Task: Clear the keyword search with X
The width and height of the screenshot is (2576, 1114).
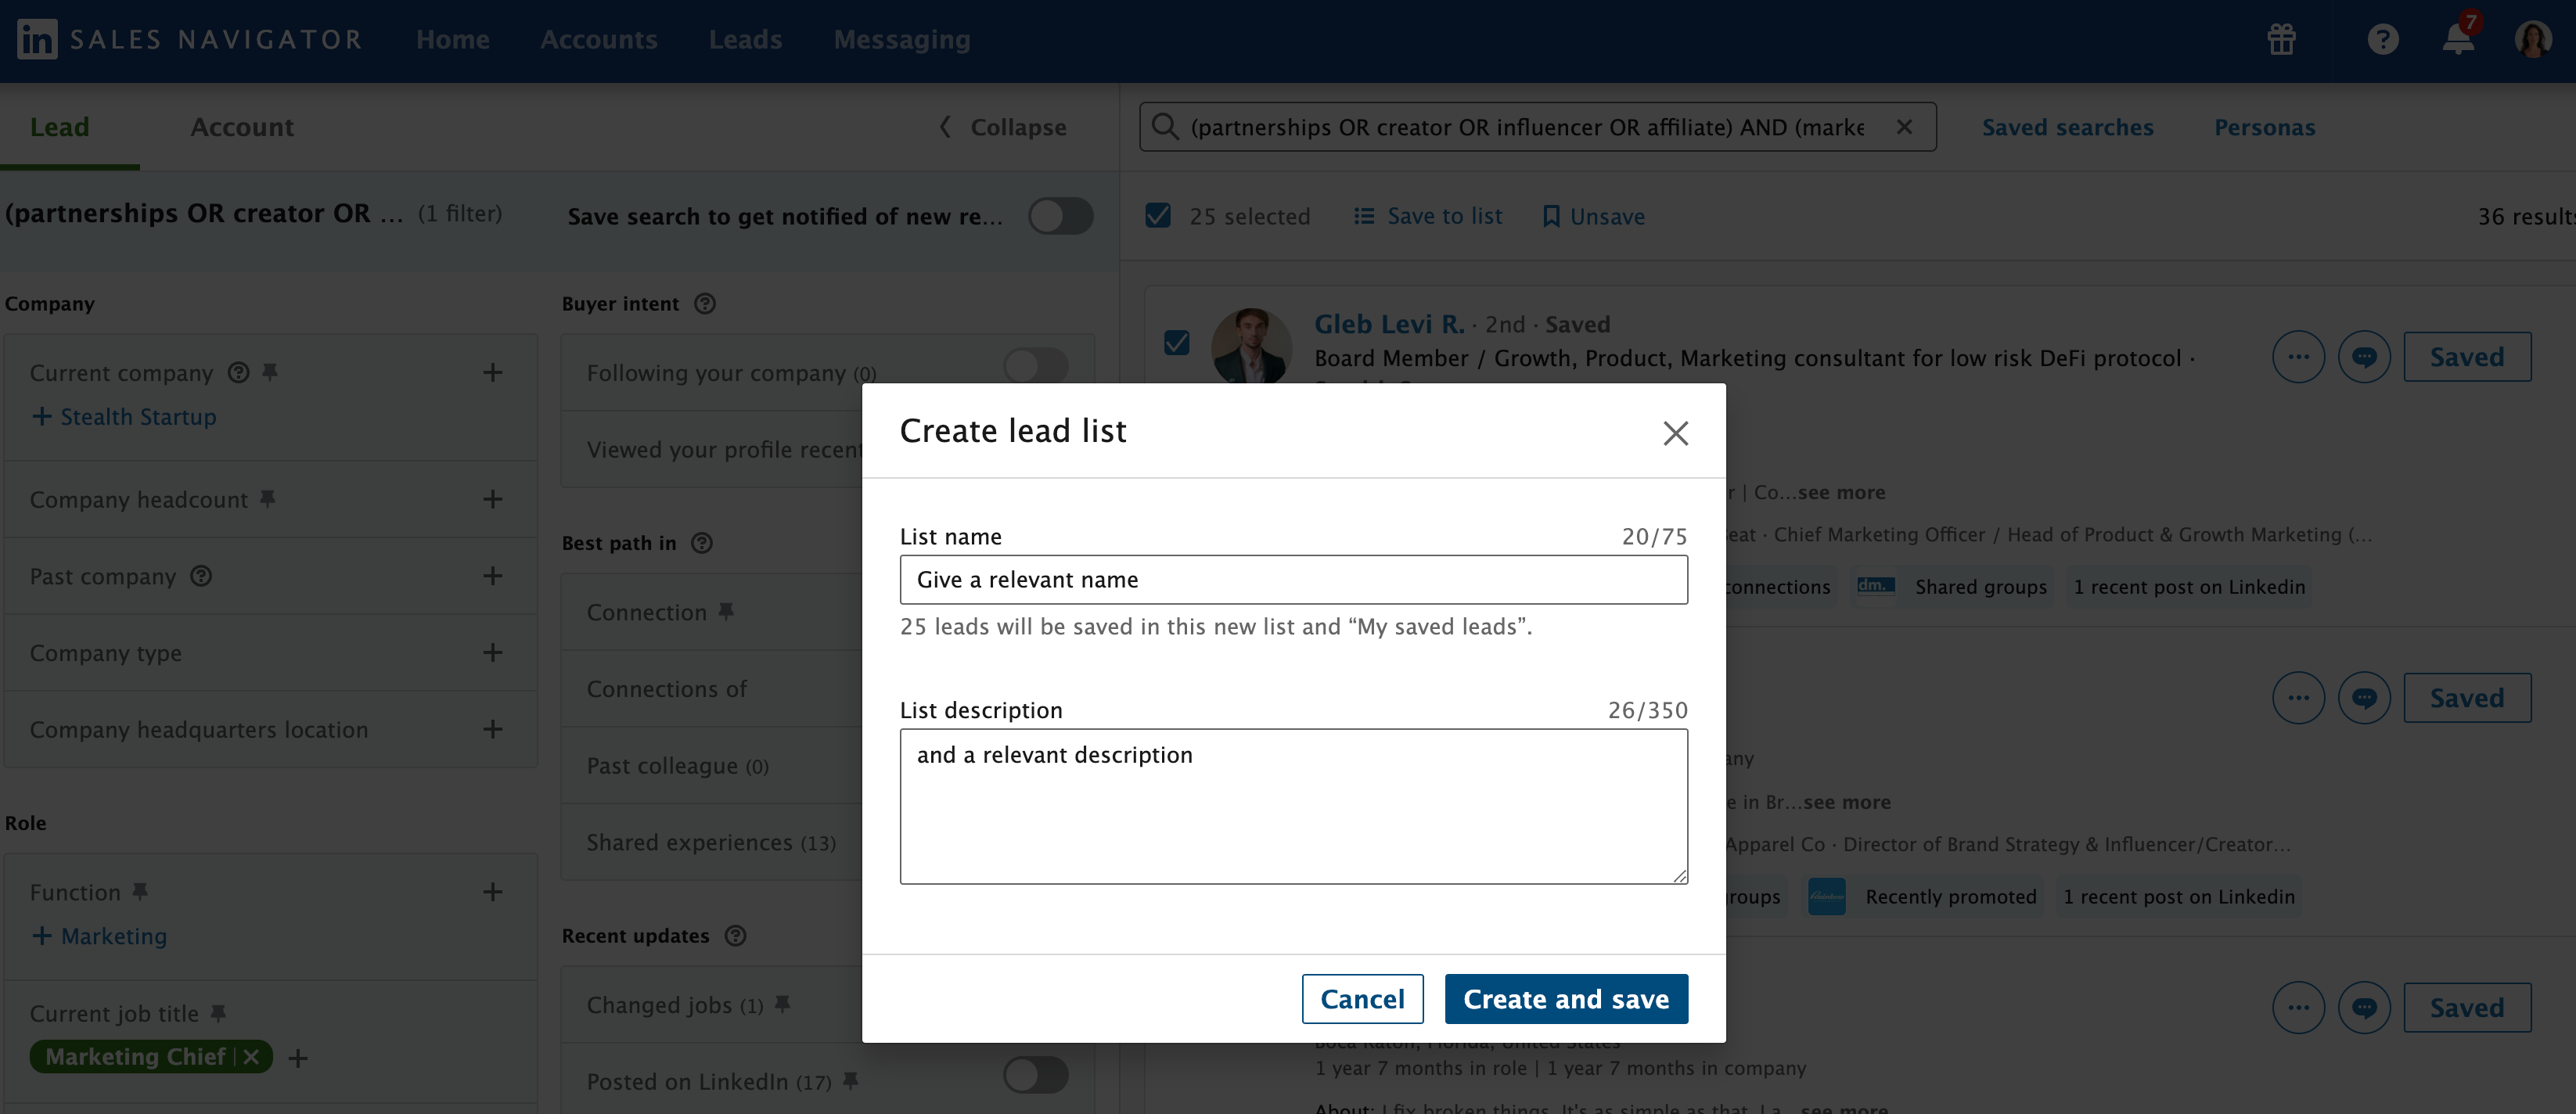Action: [x=1903, y=127]
